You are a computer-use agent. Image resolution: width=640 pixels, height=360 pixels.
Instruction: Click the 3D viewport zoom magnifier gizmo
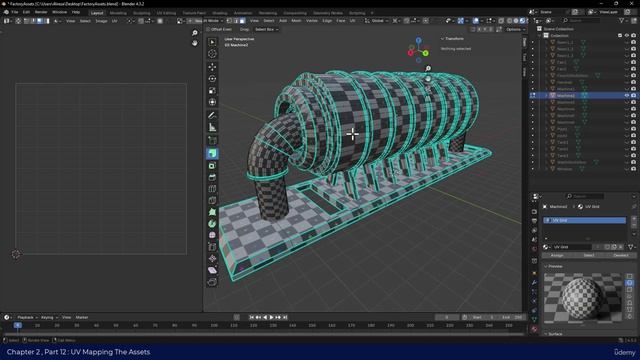coord(428,68)
